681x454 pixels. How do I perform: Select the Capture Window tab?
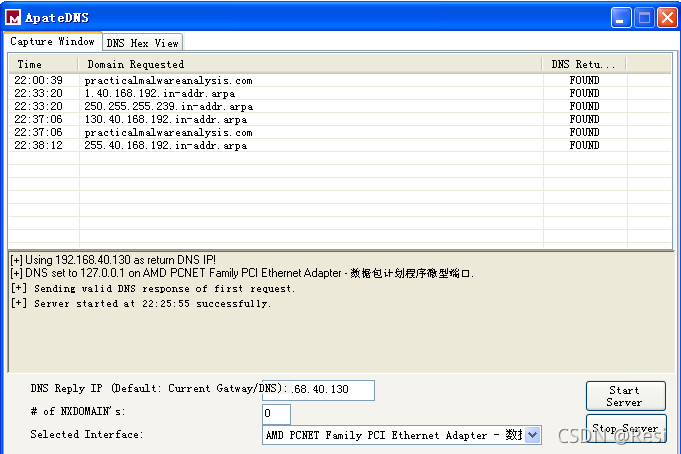pos(52,41)
